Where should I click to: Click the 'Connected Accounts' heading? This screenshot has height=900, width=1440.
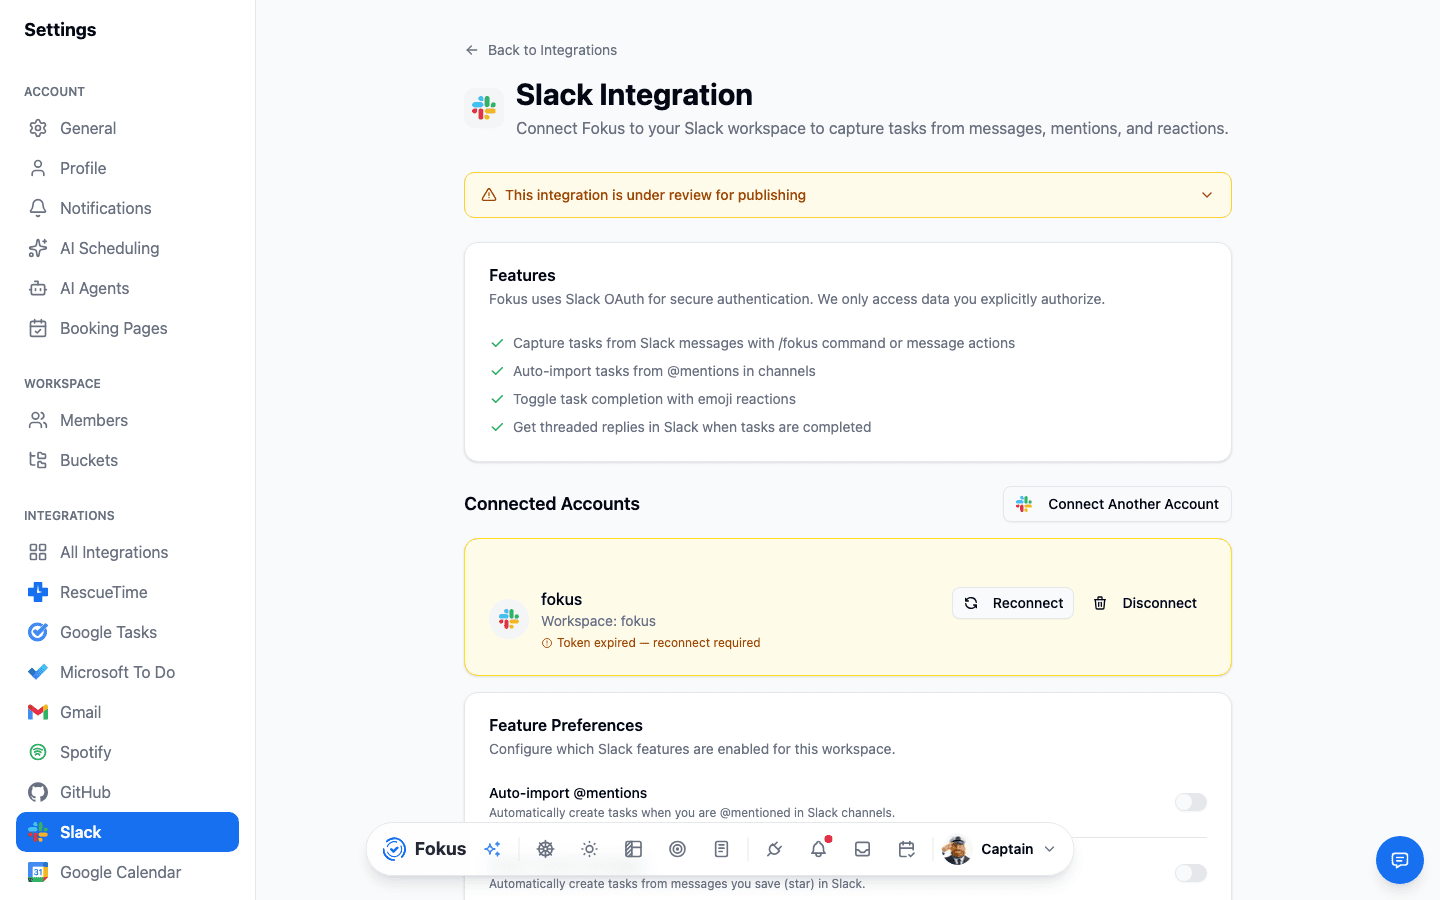[552, 504]
